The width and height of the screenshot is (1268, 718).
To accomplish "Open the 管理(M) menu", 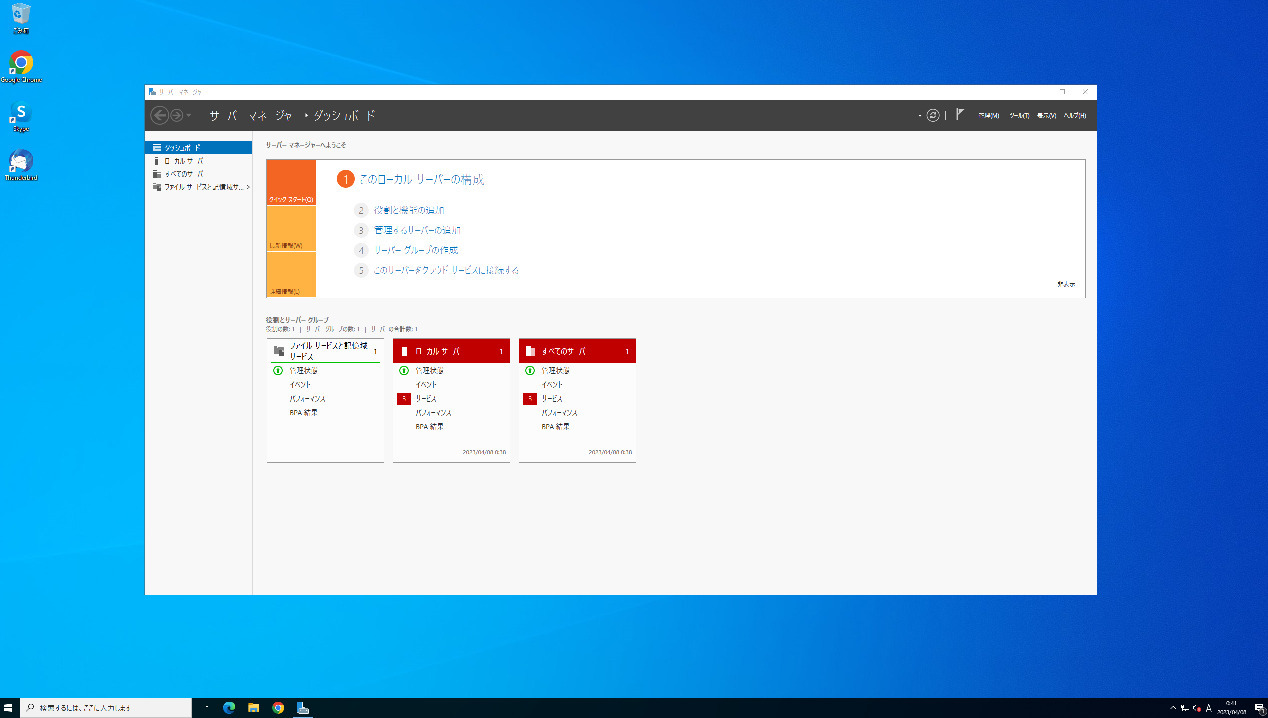I will tap(988, 116).
